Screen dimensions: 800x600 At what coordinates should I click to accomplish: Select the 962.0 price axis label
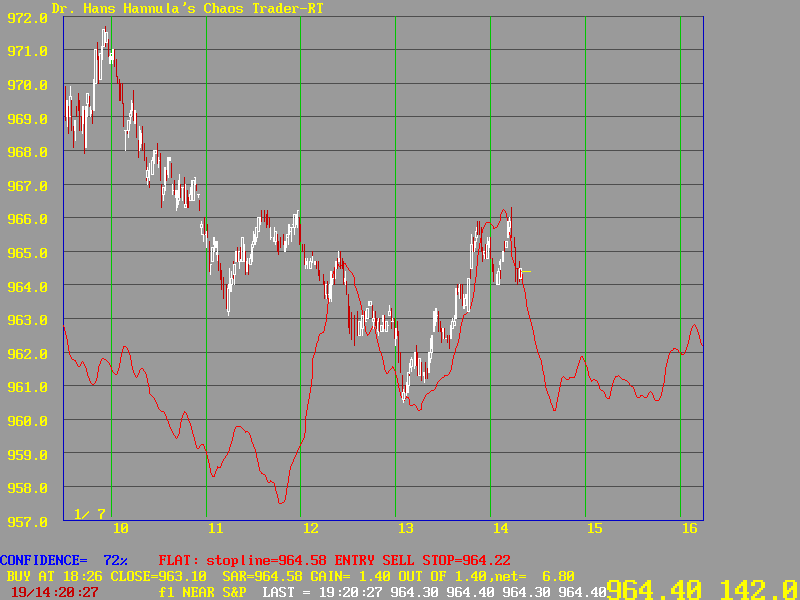pos(27,354)
